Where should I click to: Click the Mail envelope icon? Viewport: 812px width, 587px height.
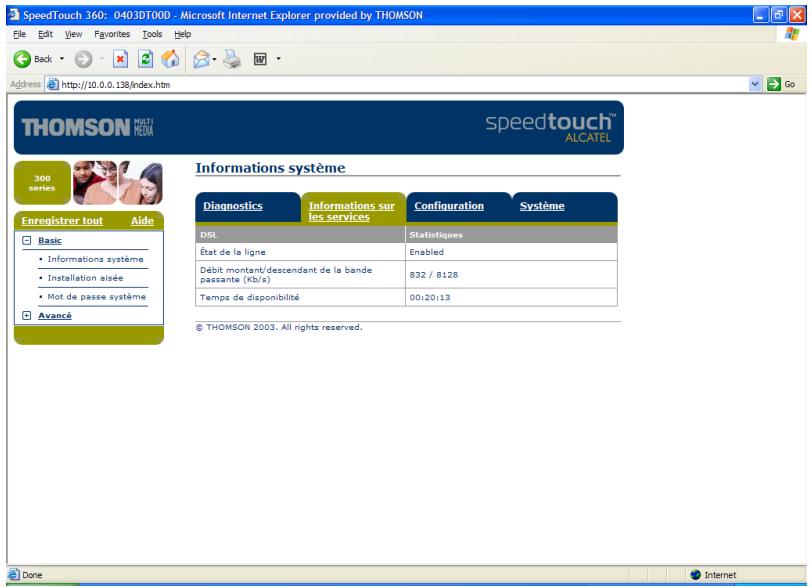pyautogui.click(x=201, y=59)
